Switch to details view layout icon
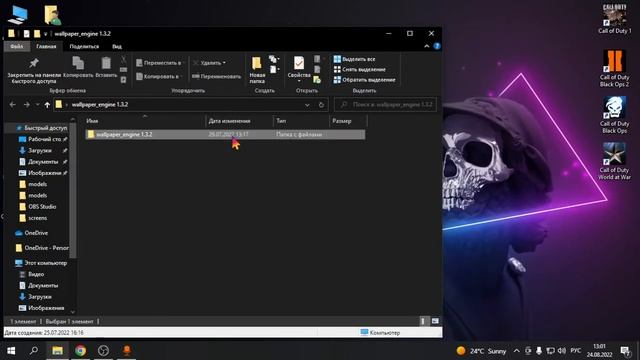Viewport: 640px width, 360px height. [423, 321]
